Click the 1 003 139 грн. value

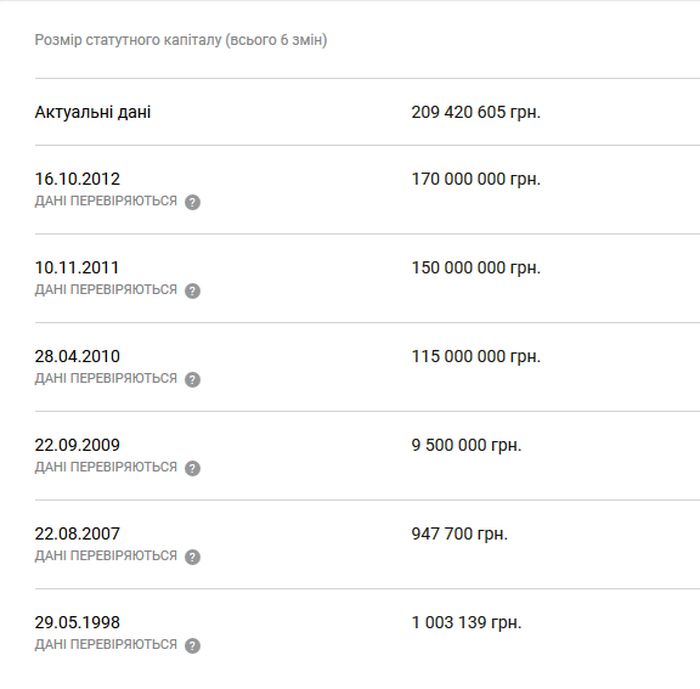point(467,622)
